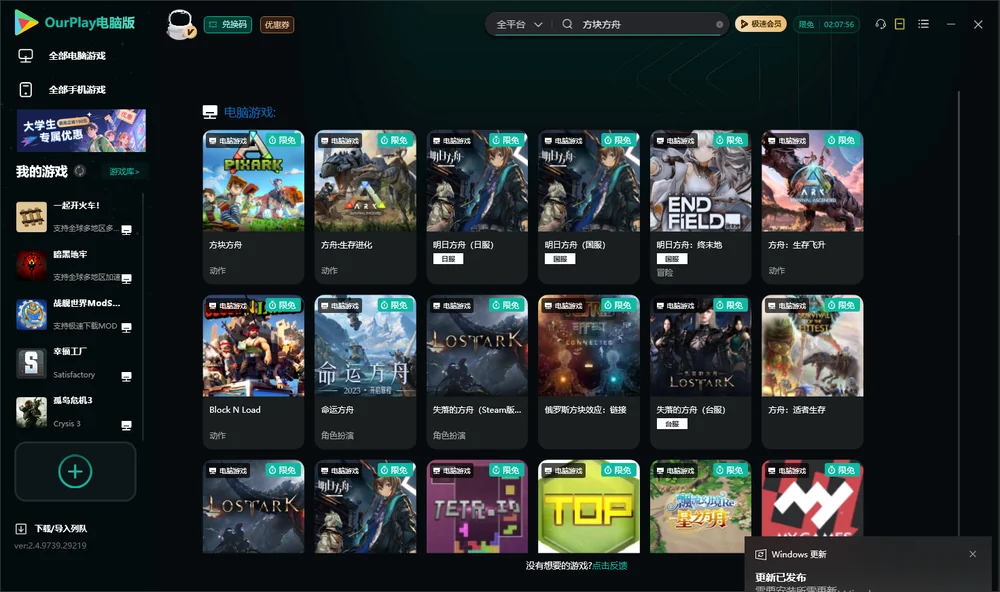1000x592 pixels.
Task: Open the 下载/导入列队 queue
Action: 52,529
